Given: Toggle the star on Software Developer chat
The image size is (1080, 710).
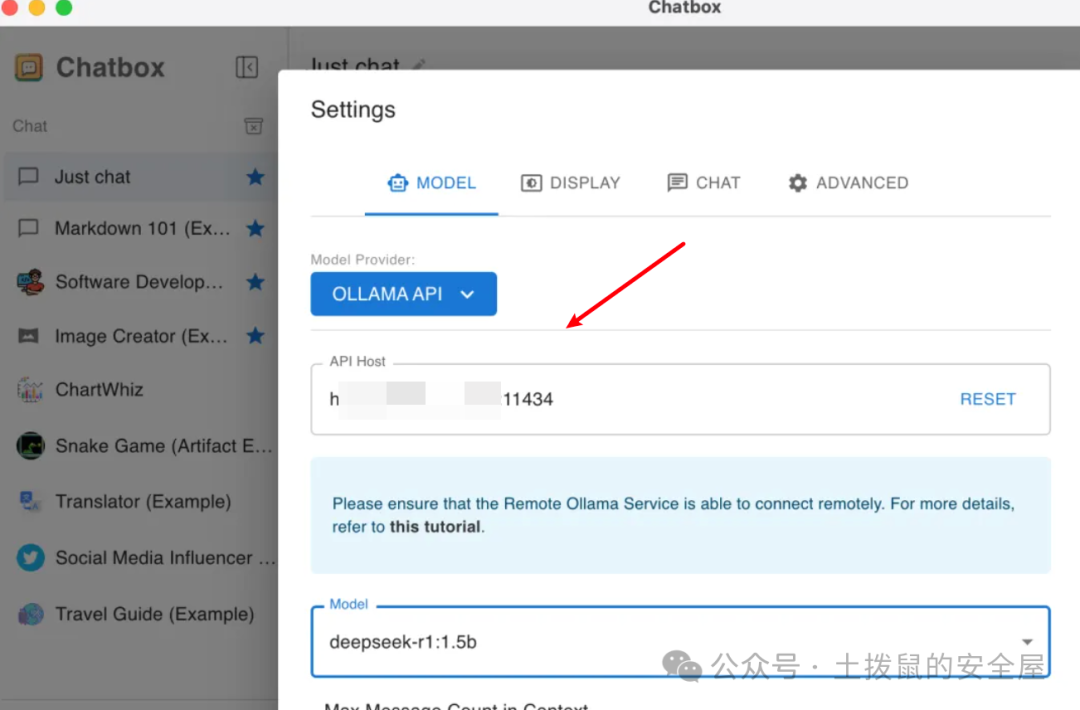Looking at the screenshot, I should (256, 282).
